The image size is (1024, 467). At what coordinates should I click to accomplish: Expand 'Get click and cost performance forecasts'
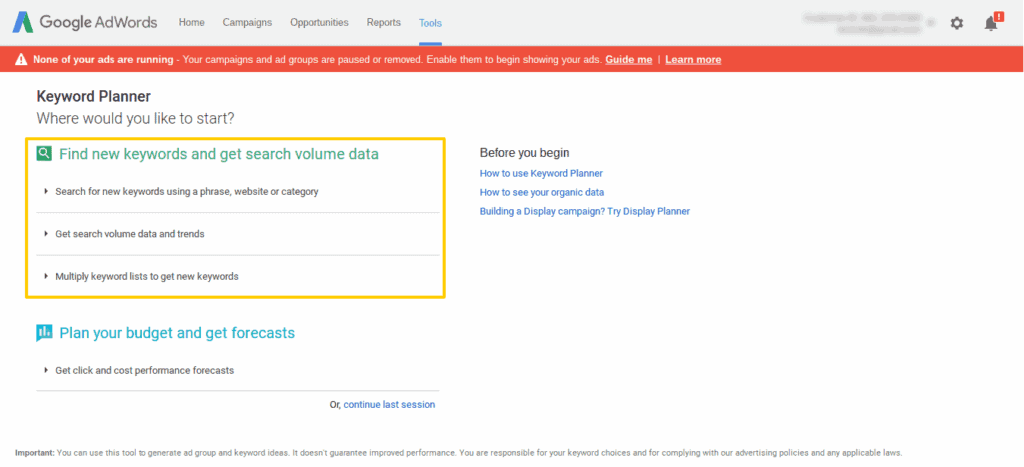[144, 370]
